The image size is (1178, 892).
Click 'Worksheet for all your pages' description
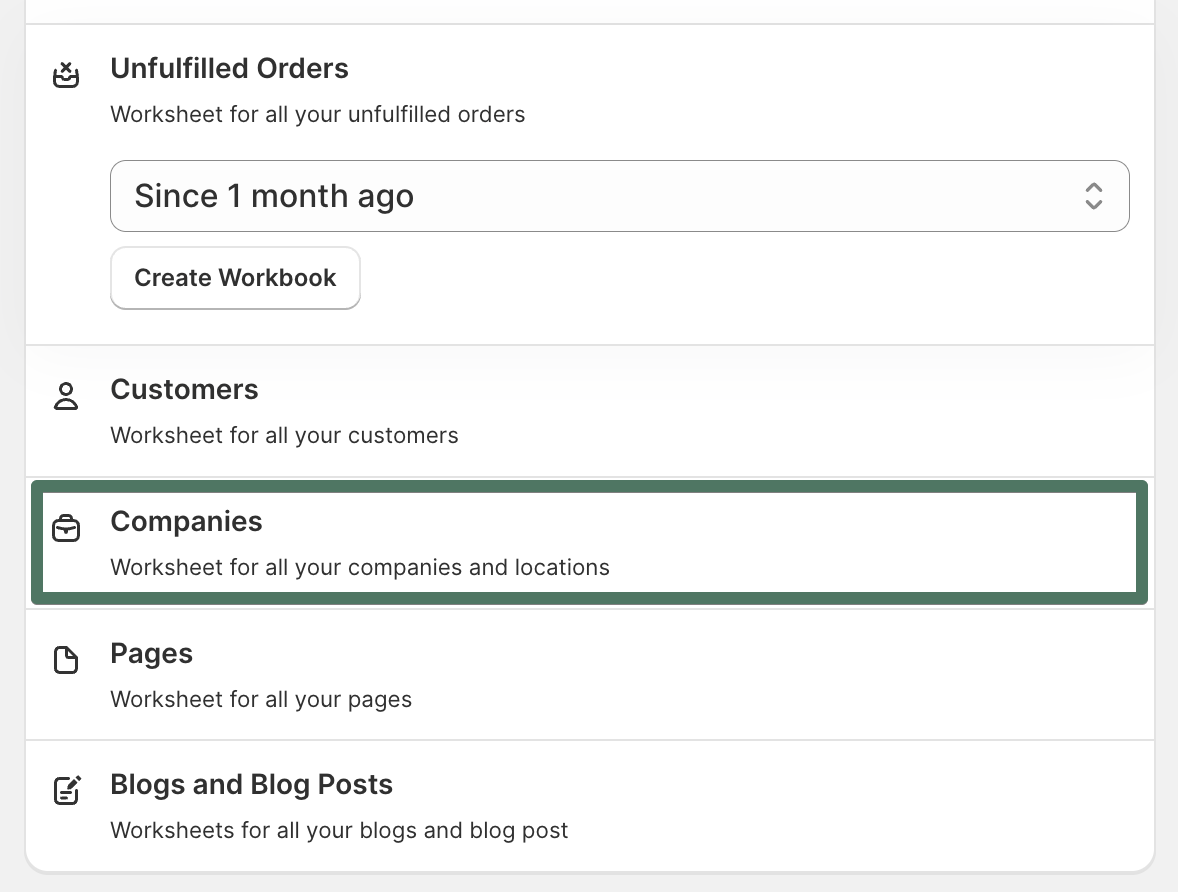tap(260, 699)
